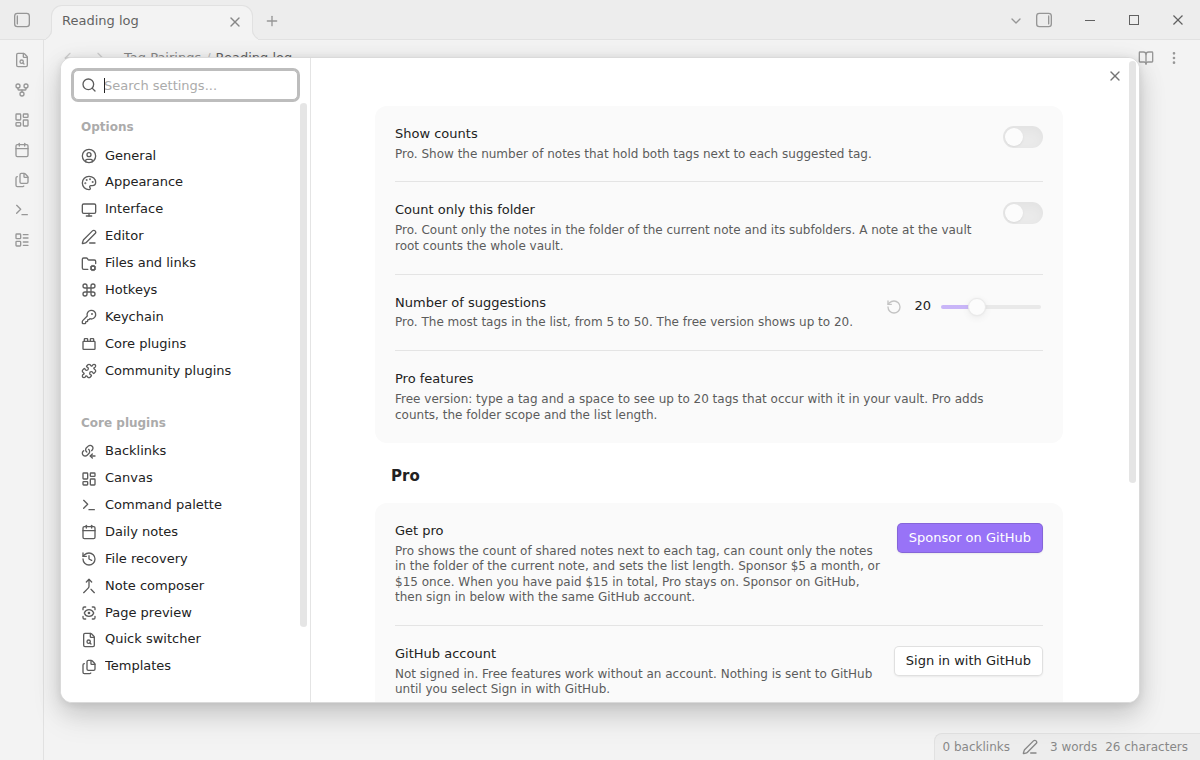Select the Reading log tab

pos(152,21)
